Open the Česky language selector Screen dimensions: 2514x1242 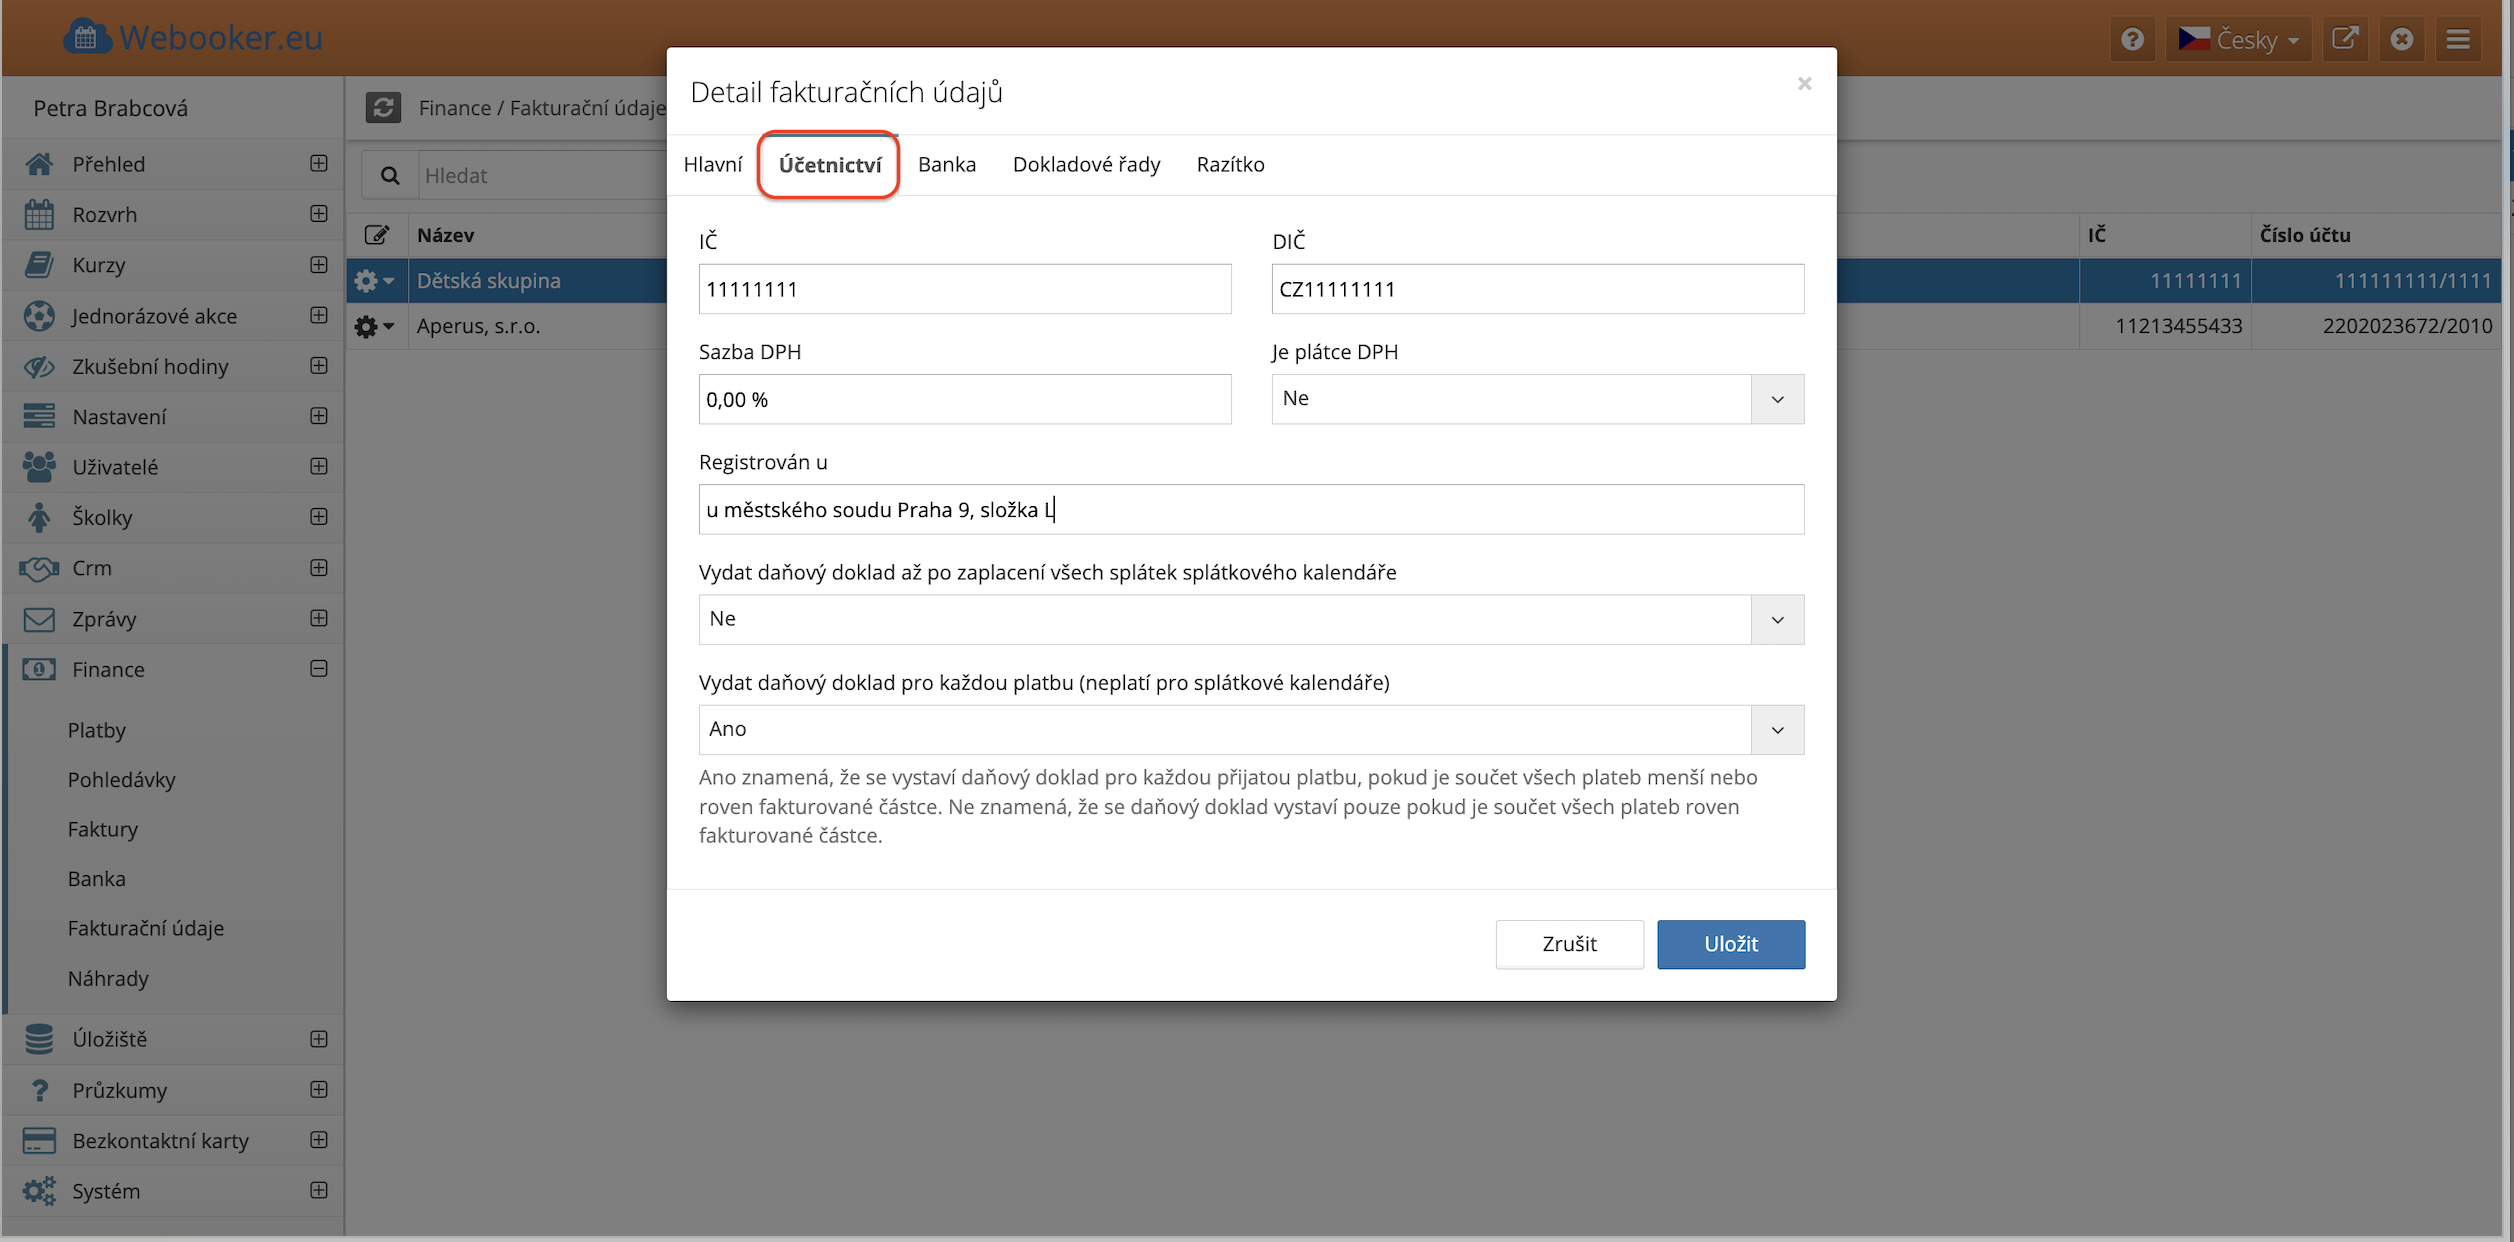click(2238, 39)
